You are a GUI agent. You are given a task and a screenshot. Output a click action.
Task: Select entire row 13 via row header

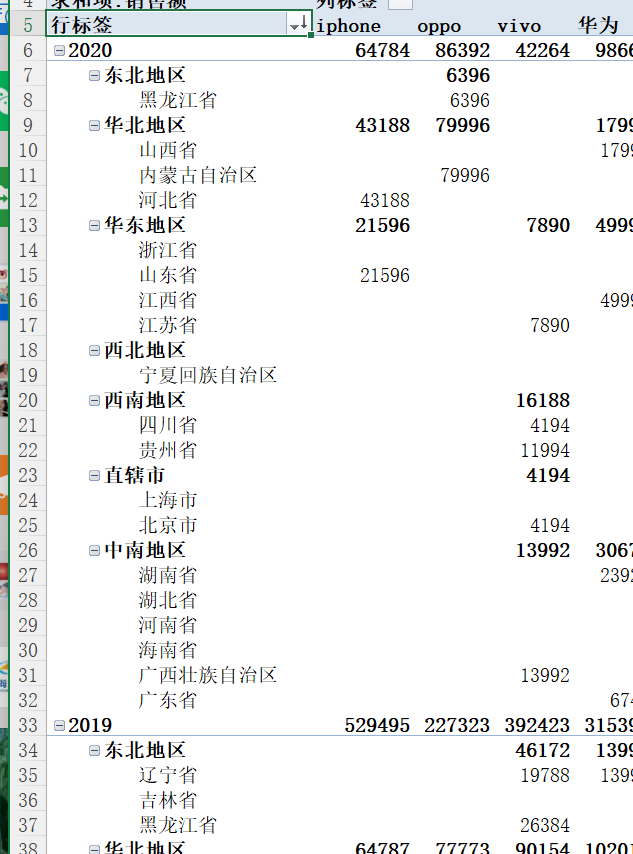click(x=28, y=225)
